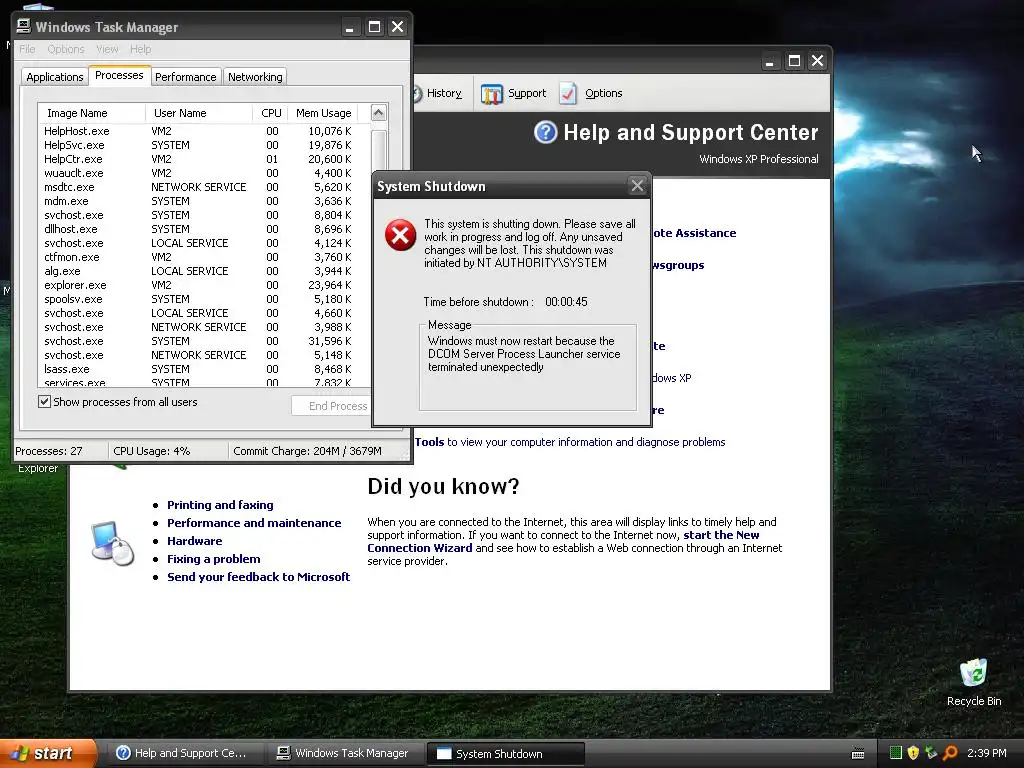Viewport: 1024px width, 768px height.
Task: Select the lsass.exe process row
Action: [x=203, y=369]
